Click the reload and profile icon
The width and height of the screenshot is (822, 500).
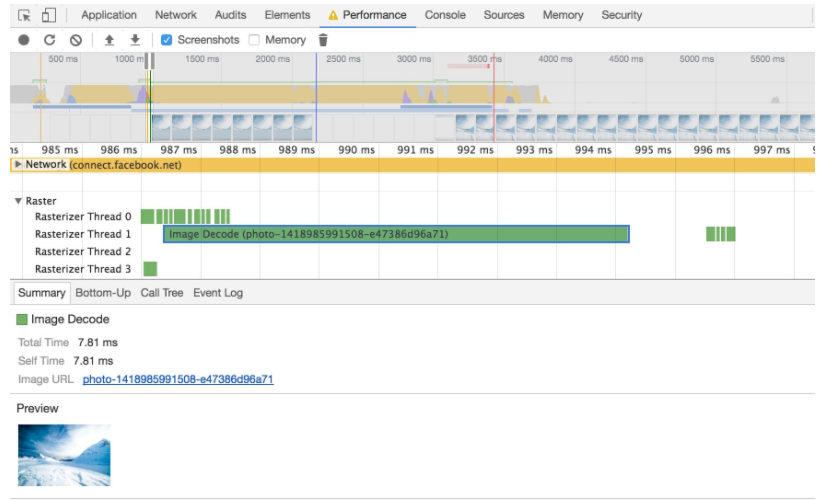(x=50, y=40)
